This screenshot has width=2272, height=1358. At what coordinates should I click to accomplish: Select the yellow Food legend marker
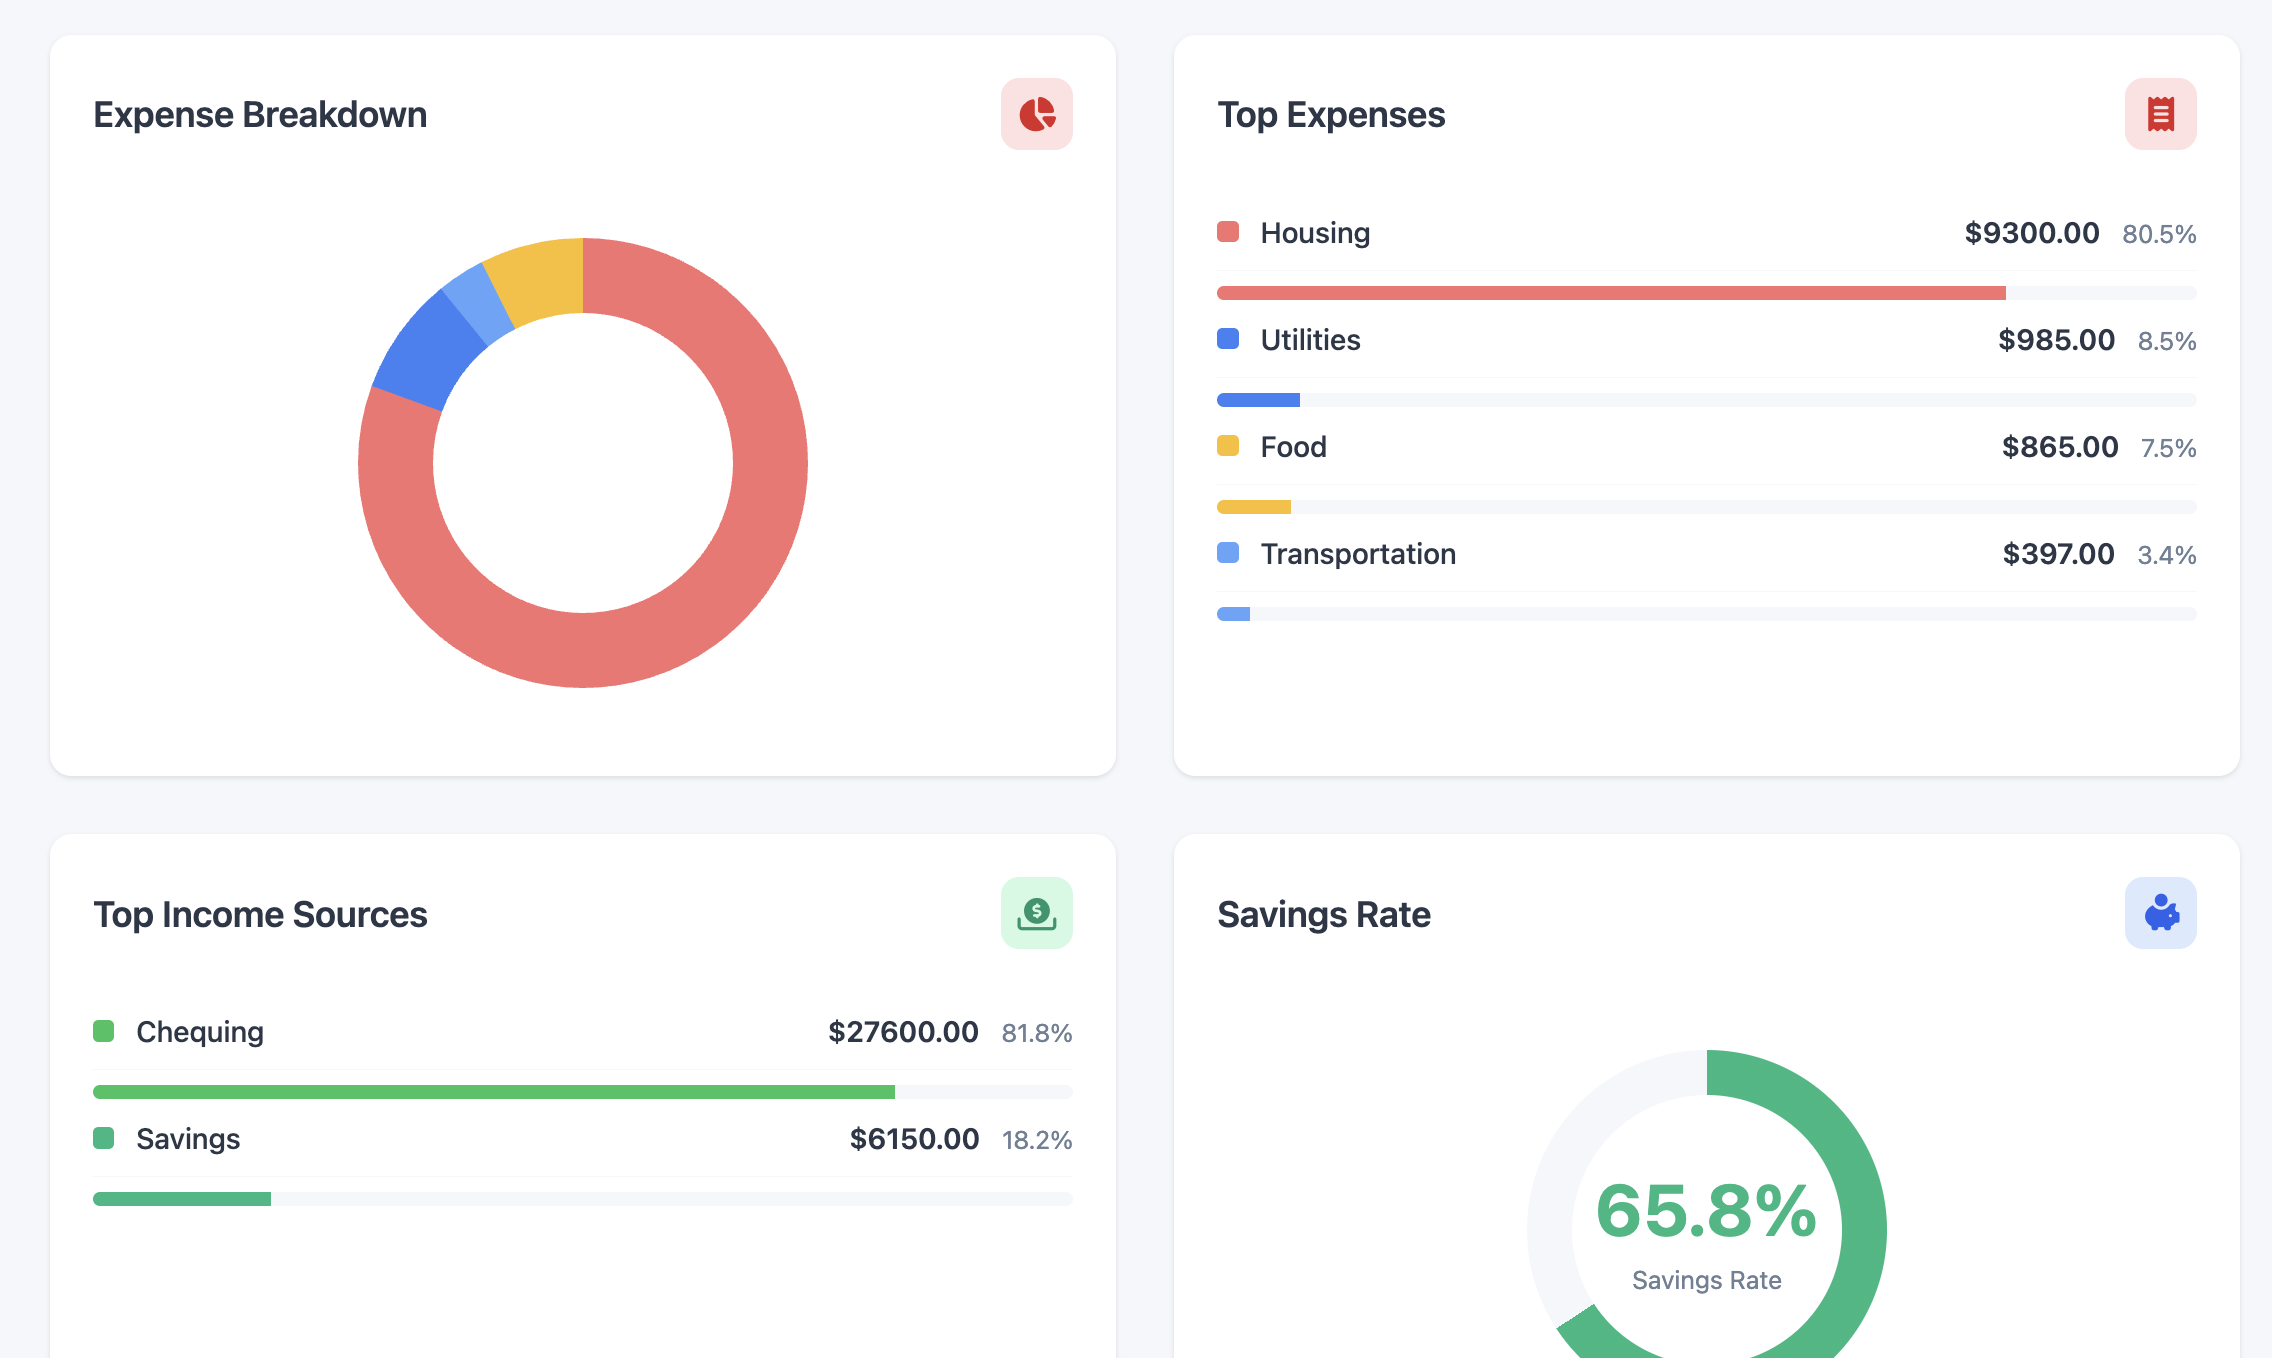(x=1228, y=445)
